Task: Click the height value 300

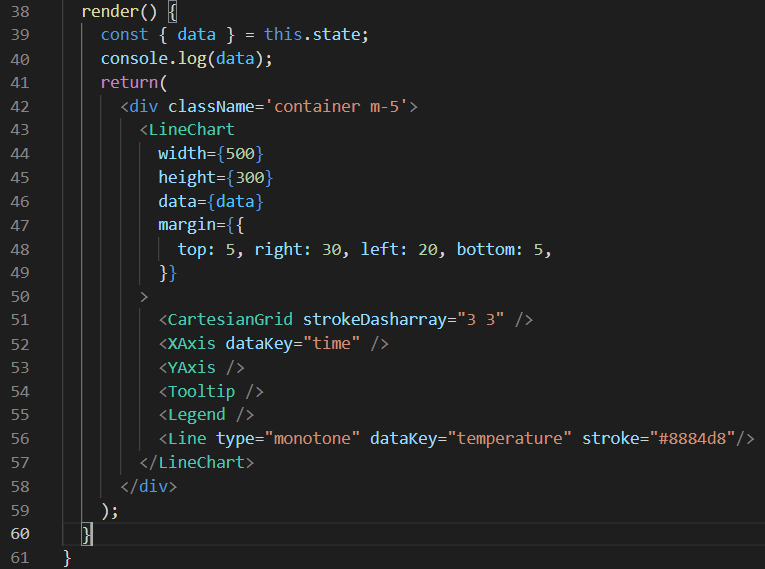Action: pyautogui.click(x=250, y=178)
